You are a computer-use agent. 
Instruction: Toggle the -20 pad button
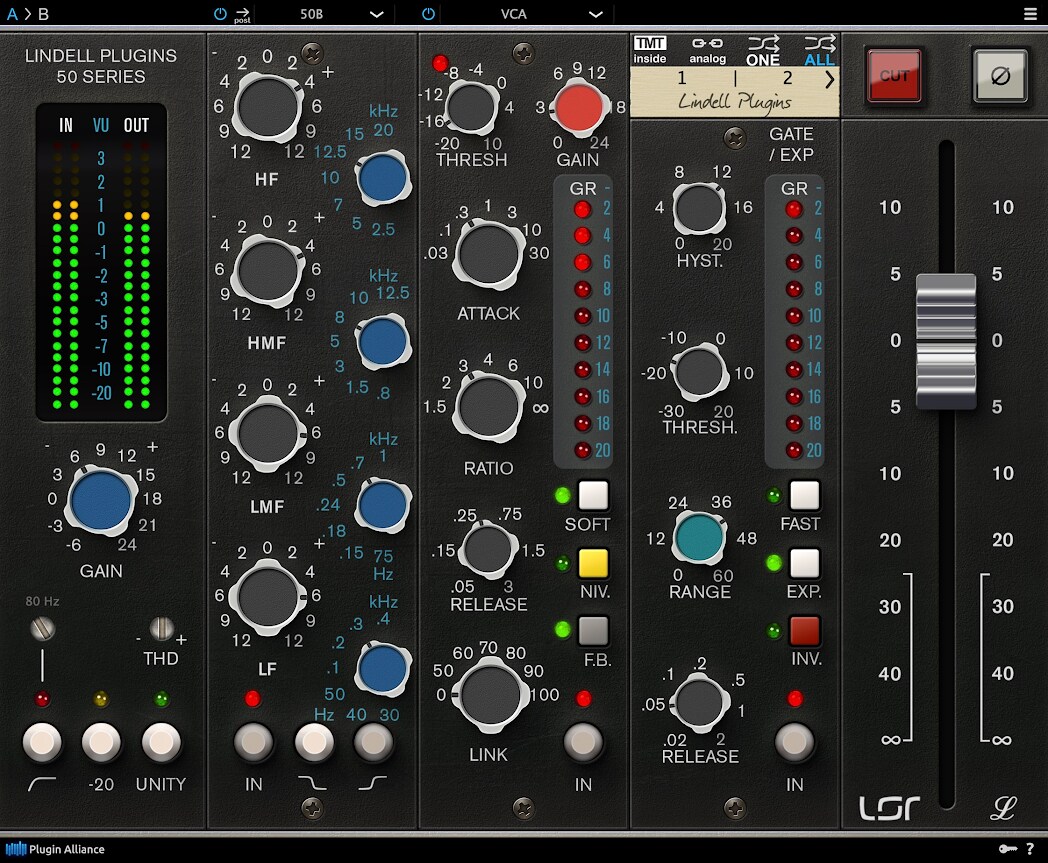tap(101, 742)
